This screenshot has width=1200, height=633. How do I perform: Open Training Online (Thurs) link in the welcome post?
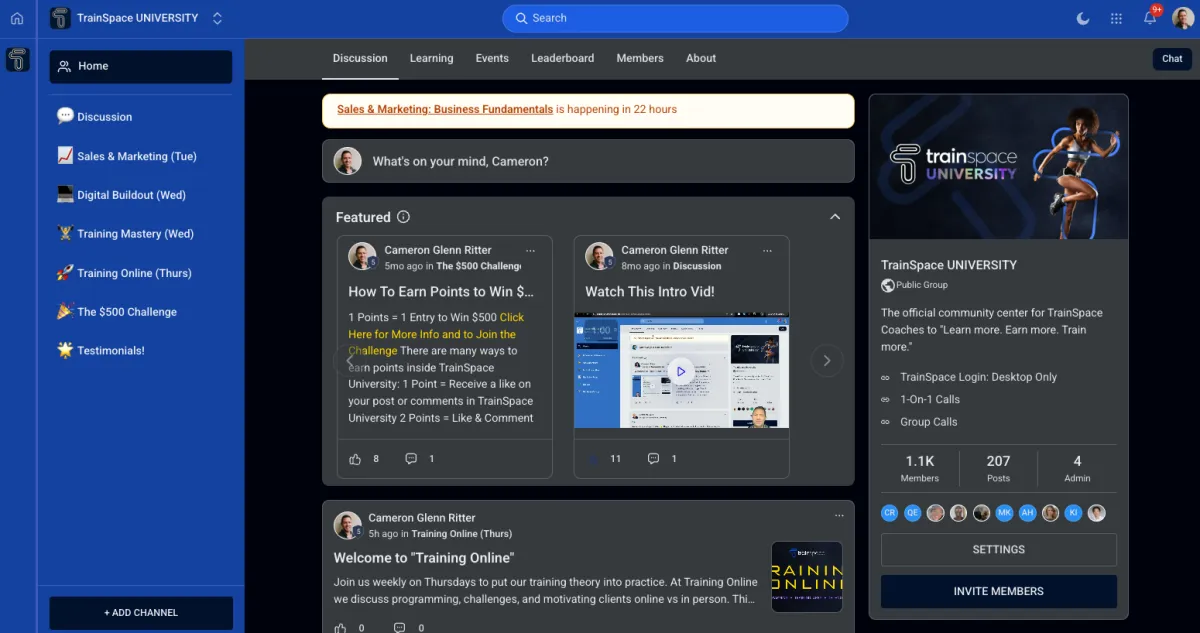(461, 534)
